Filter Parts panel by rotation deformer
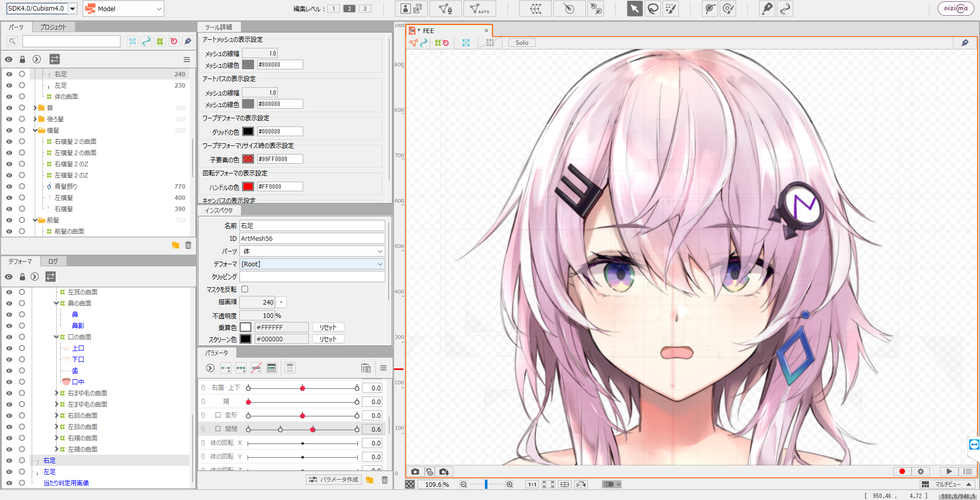This screenshot has width=980, height=500. click(x=174, y=41)
